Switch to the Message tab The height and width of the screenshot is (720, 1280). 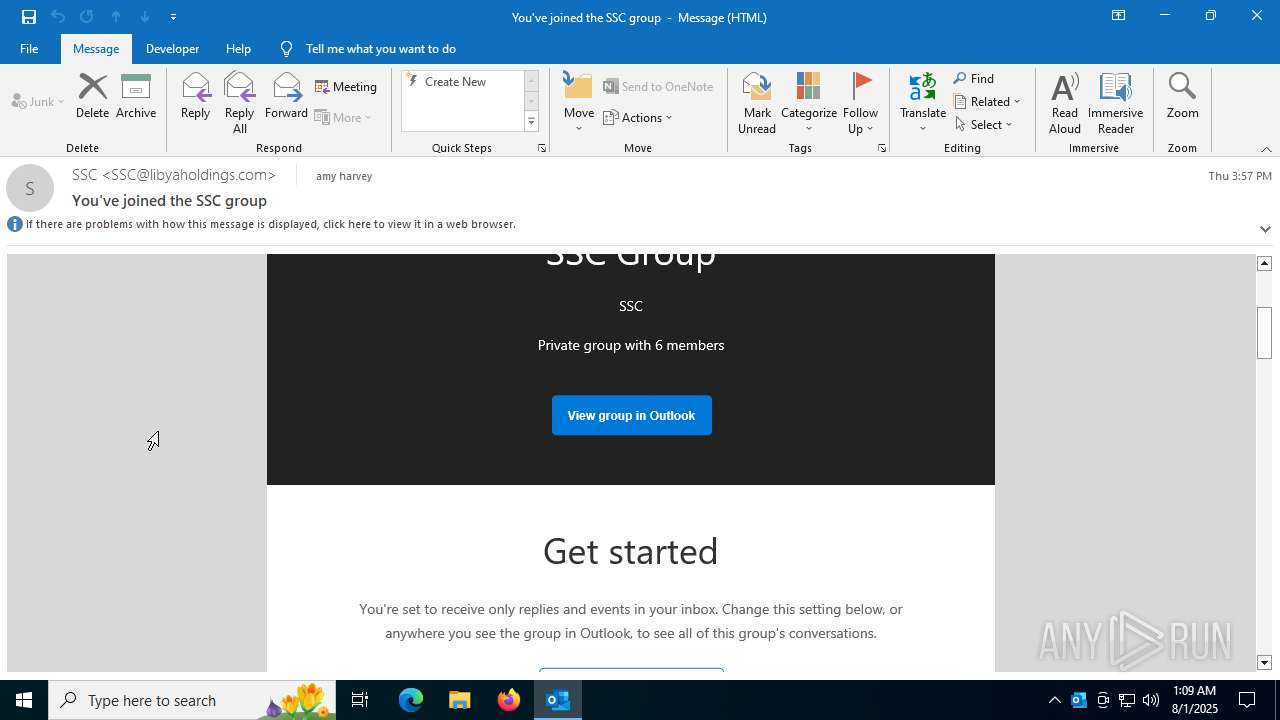(96, 49)
